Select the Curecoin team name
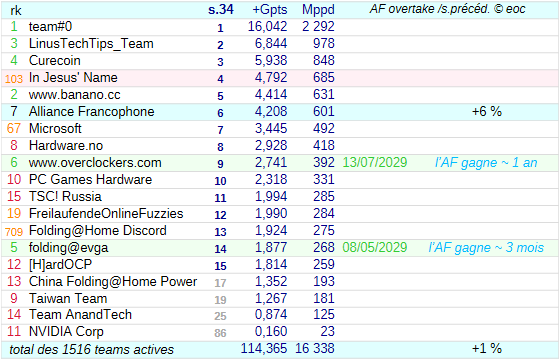This screenshot has width=560, height=360. coord(55,60)
